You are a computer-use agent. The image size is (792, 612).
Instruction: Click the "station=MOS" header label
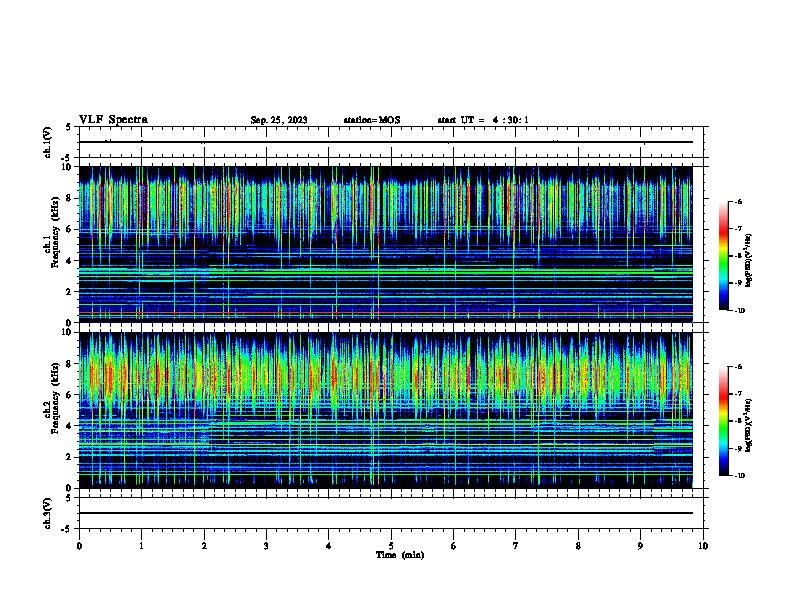click(372, 120)
